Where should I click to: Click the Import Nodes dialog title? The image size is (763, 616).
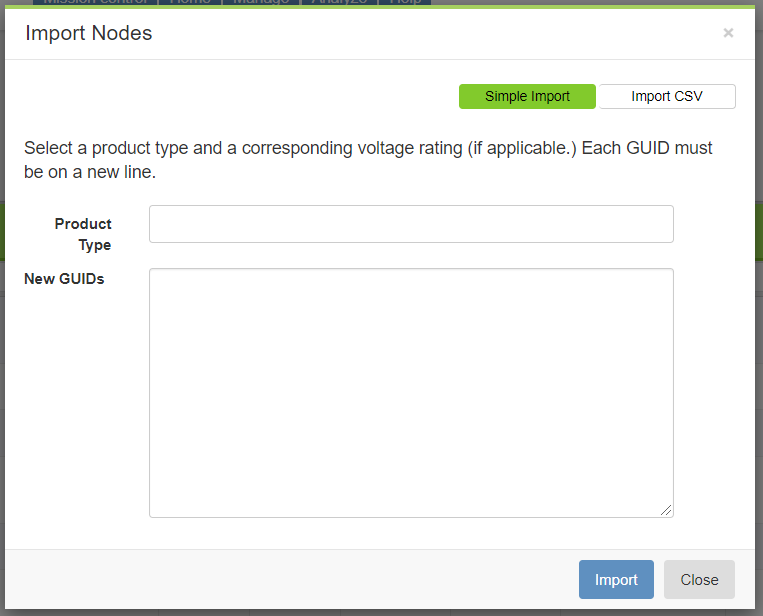pyautogui.click(x=89, y=33)
